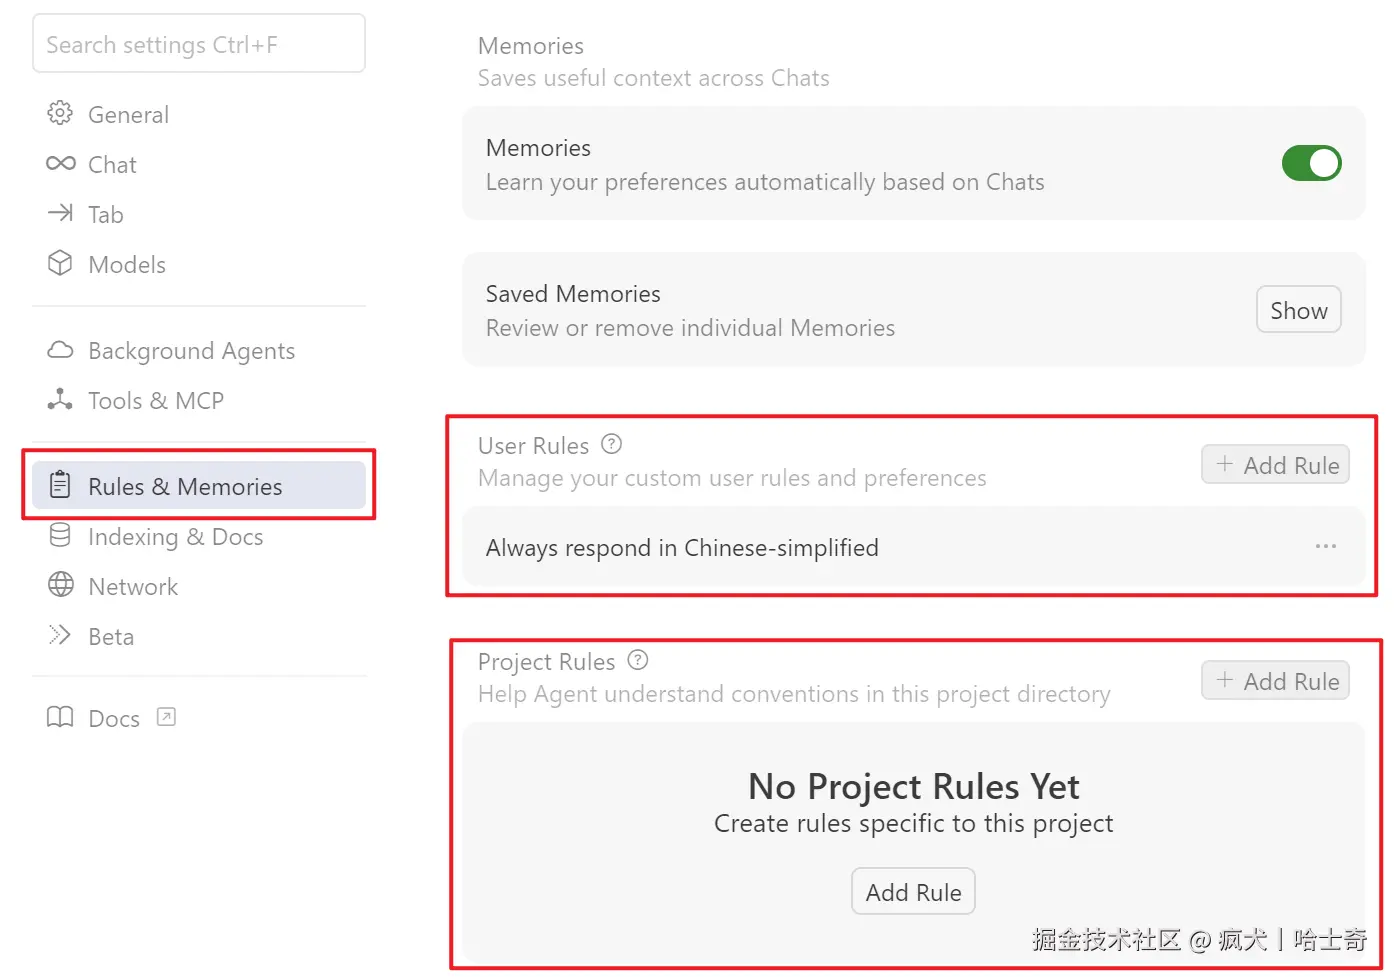Click the plus Add Rule button for Project Rules
The image size is (1394, 980).
(1276, 681)
